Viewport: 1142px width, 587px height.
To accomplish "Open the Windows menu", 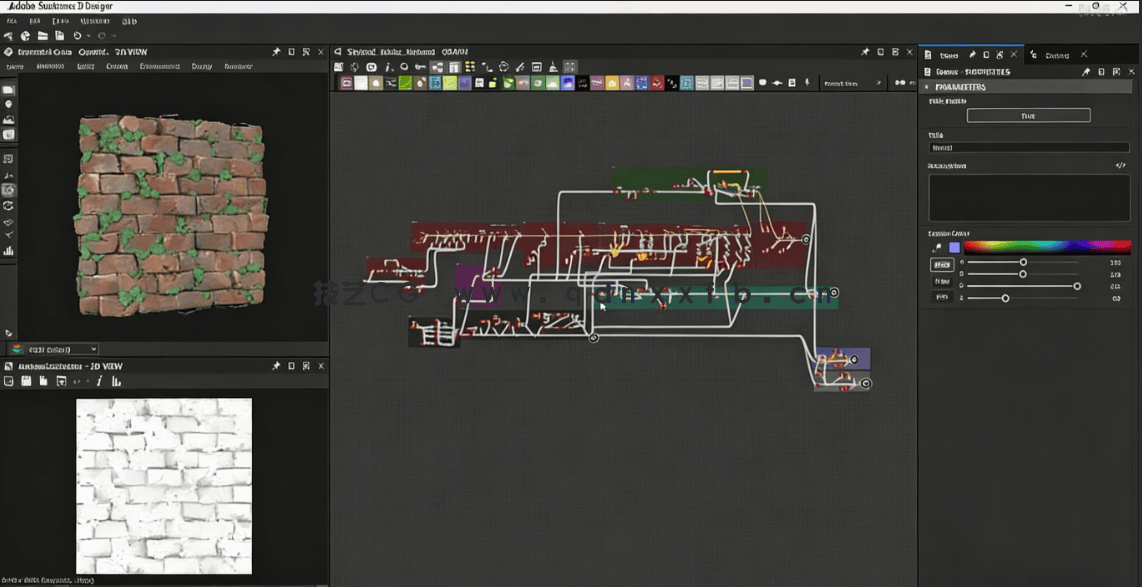I will pyautogui.click(x=96, y=21).
